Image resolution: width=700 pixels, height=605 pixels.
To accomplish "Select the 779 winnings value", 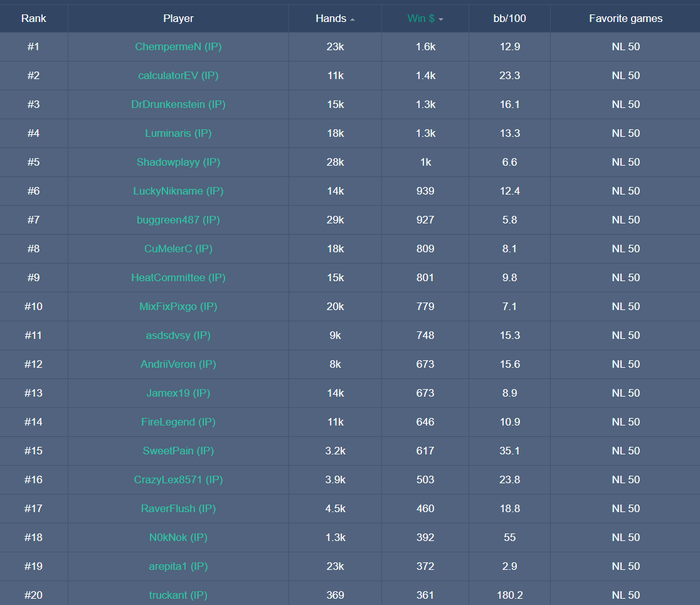I will (425, 307).
